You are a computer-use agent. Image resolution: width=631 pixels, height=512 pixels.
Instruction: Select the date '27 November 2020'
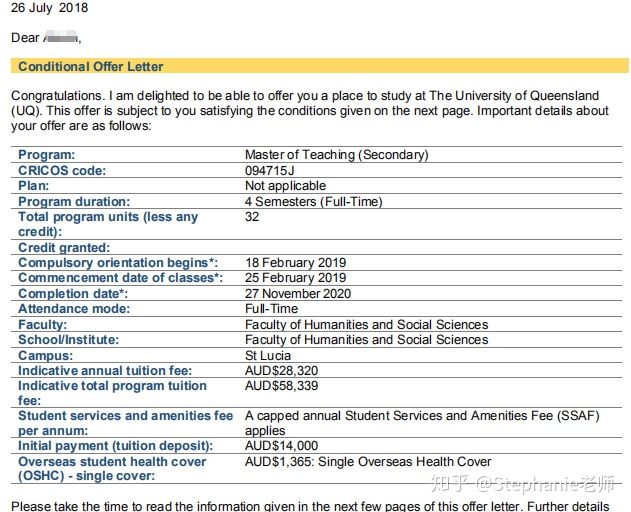coord(298,294)
